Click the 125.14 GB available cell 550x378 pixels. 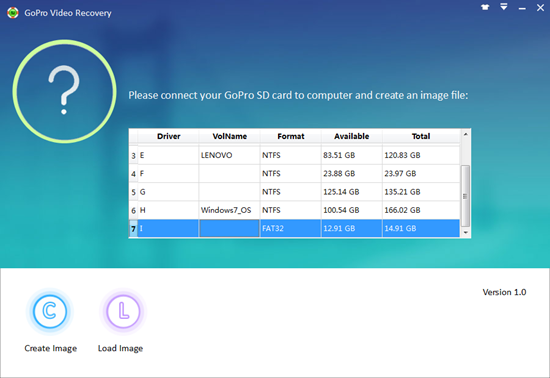pyautogui.click(x=351, y=192)
